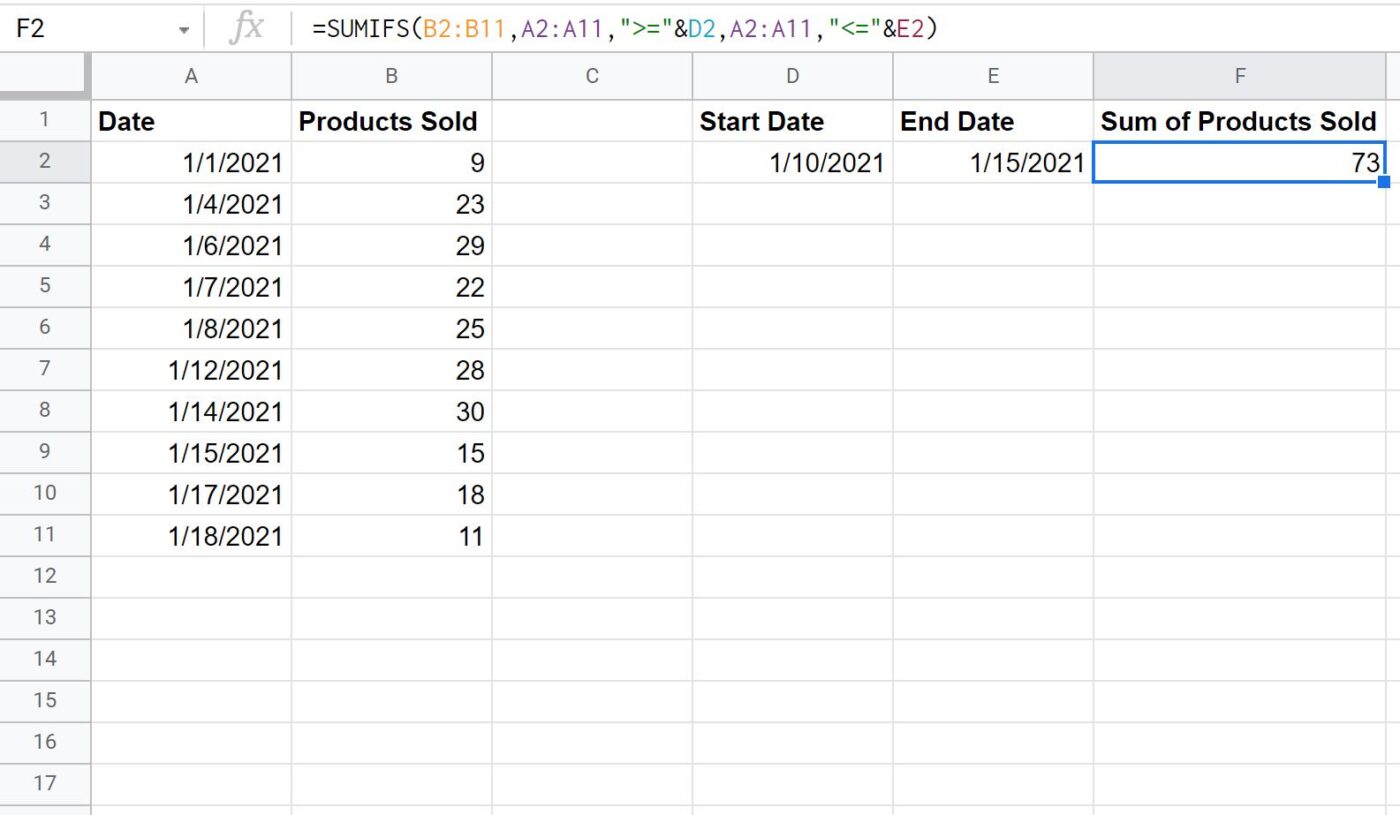Select row 7 header
Viewport: 1400px width, 815px height.
pos(45,369)
